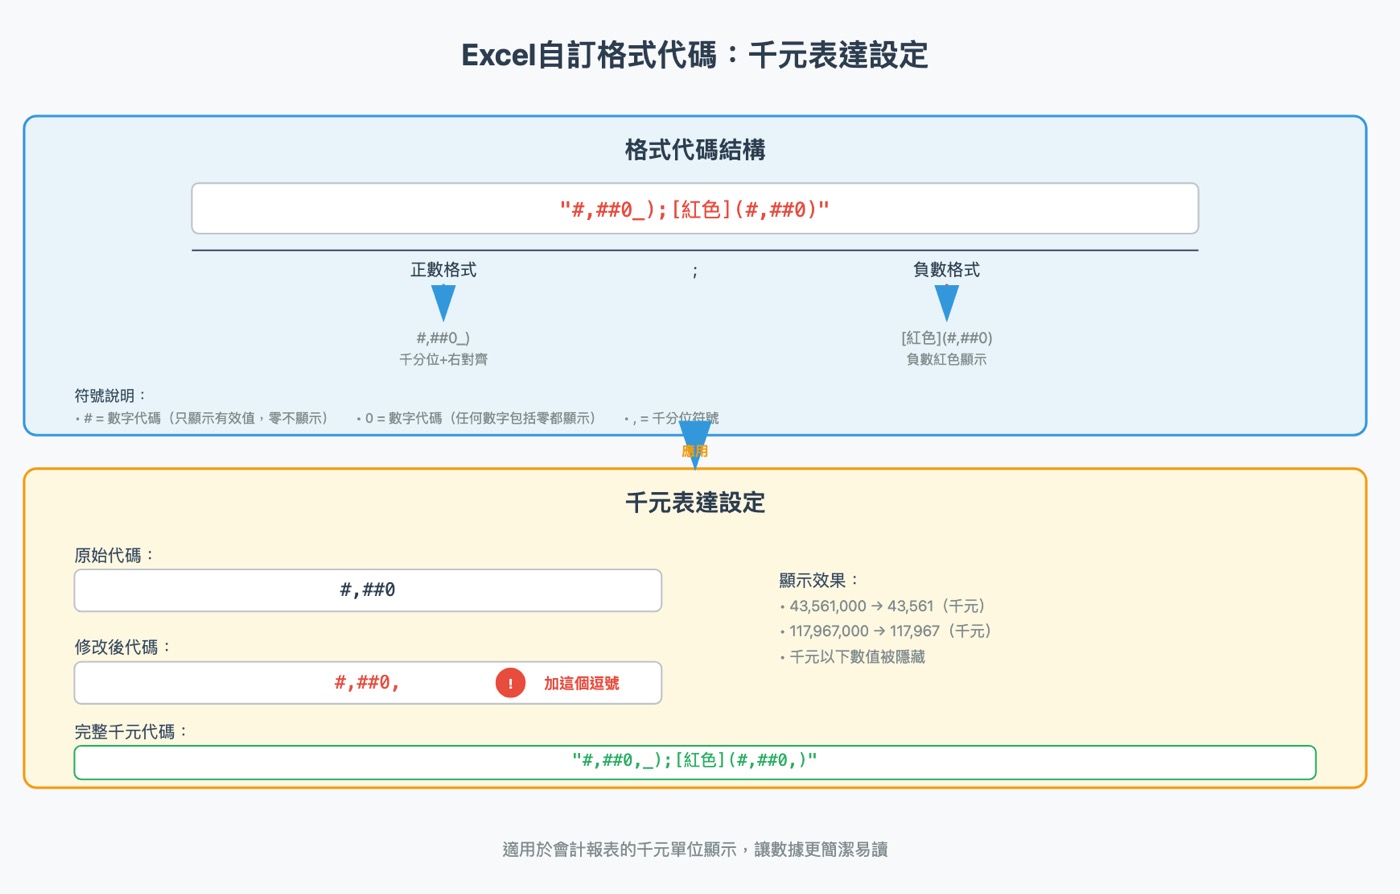
Task: Click the text 千分位+右對齊
Action: [443, 359]
